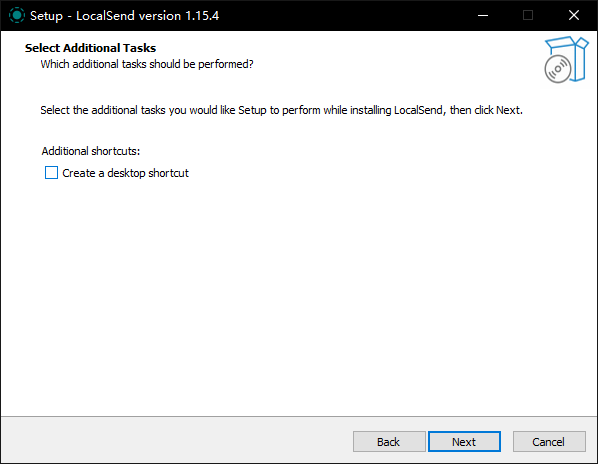Click the installer box icon at top right
Image resolution: width=598 pixels, height=464 pixels.
(x=566, y=59)
